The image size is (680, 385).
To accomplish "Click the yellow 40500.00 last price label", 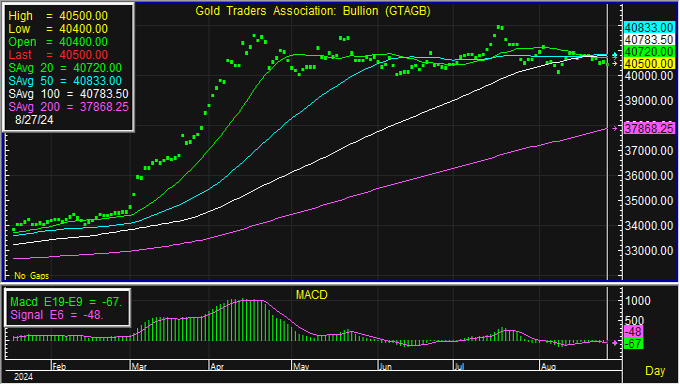I will [649, 63].
